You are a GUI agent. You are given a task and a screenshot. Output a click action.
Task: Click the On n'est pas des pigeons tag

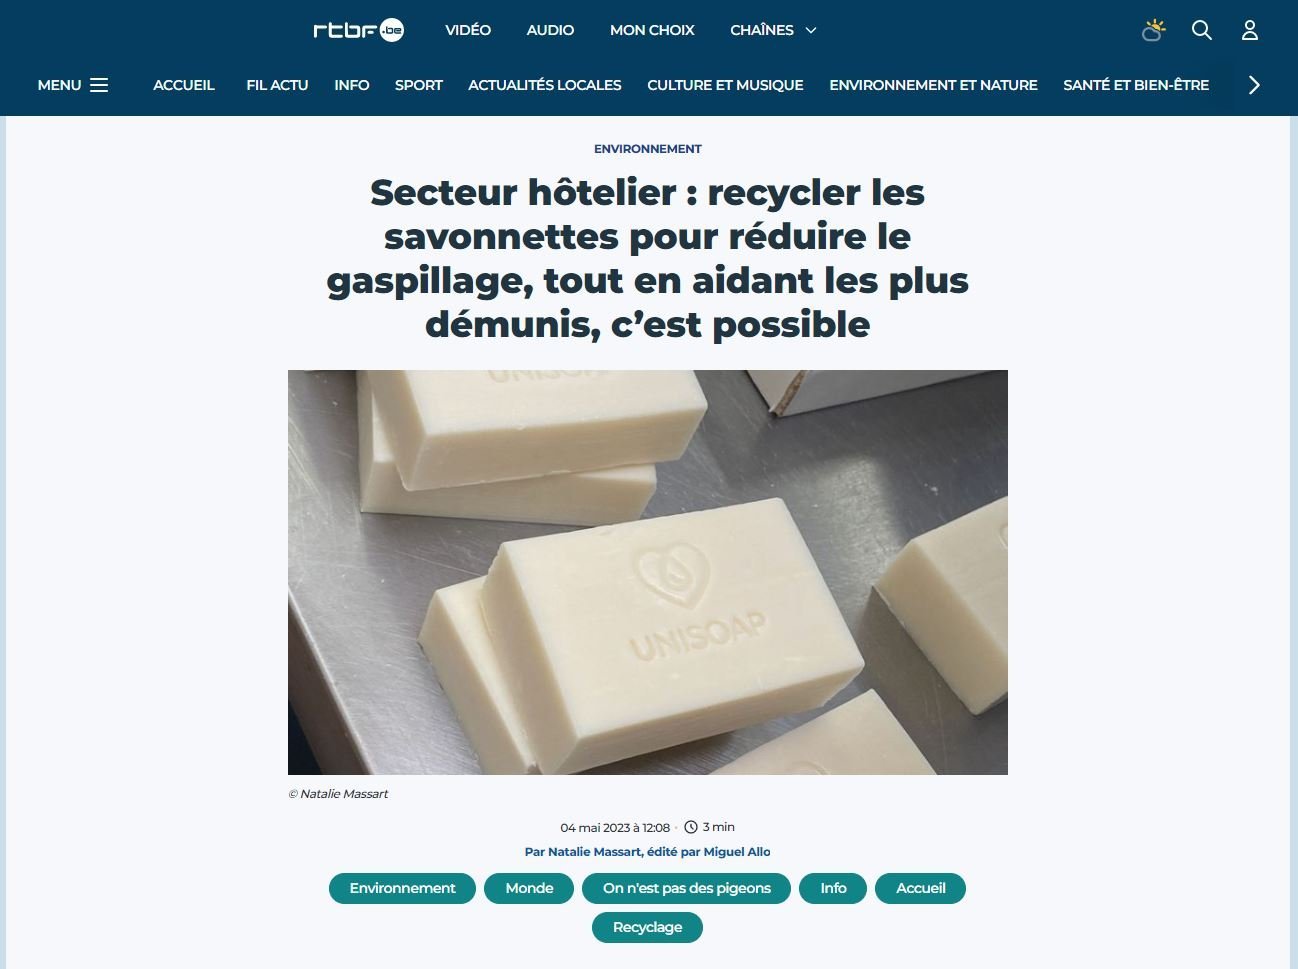[x=686, y=888]
